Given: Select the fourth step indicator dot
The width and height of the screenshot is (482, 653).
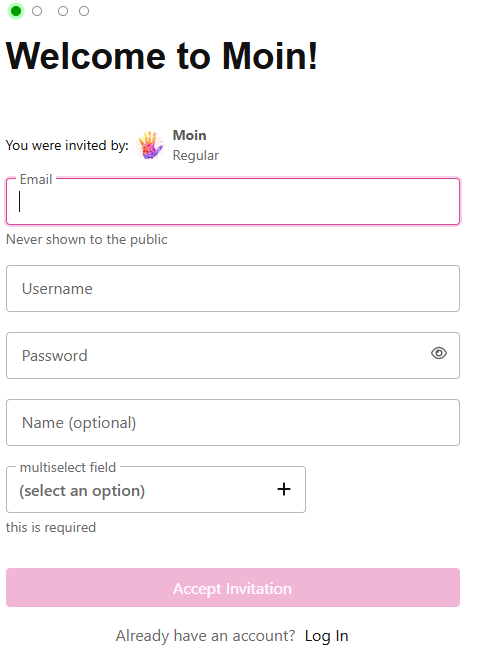Looking at the screenshot, I should click(84, 11).
